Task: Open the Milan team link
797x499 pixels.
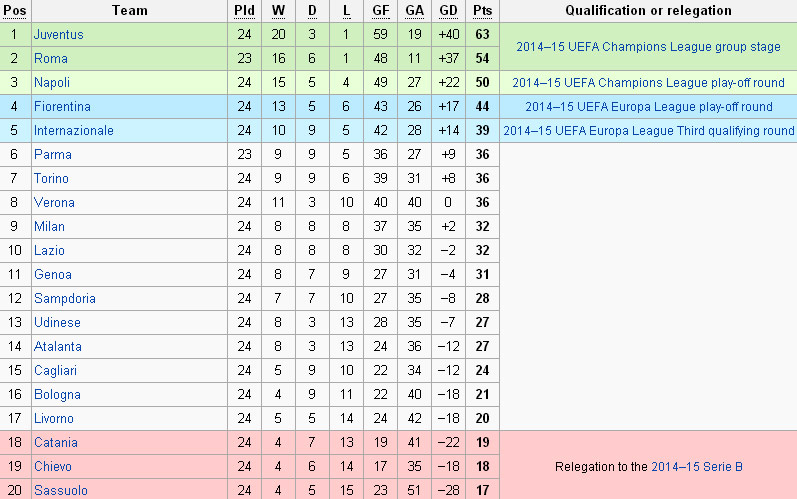Action: pos(50,226)
